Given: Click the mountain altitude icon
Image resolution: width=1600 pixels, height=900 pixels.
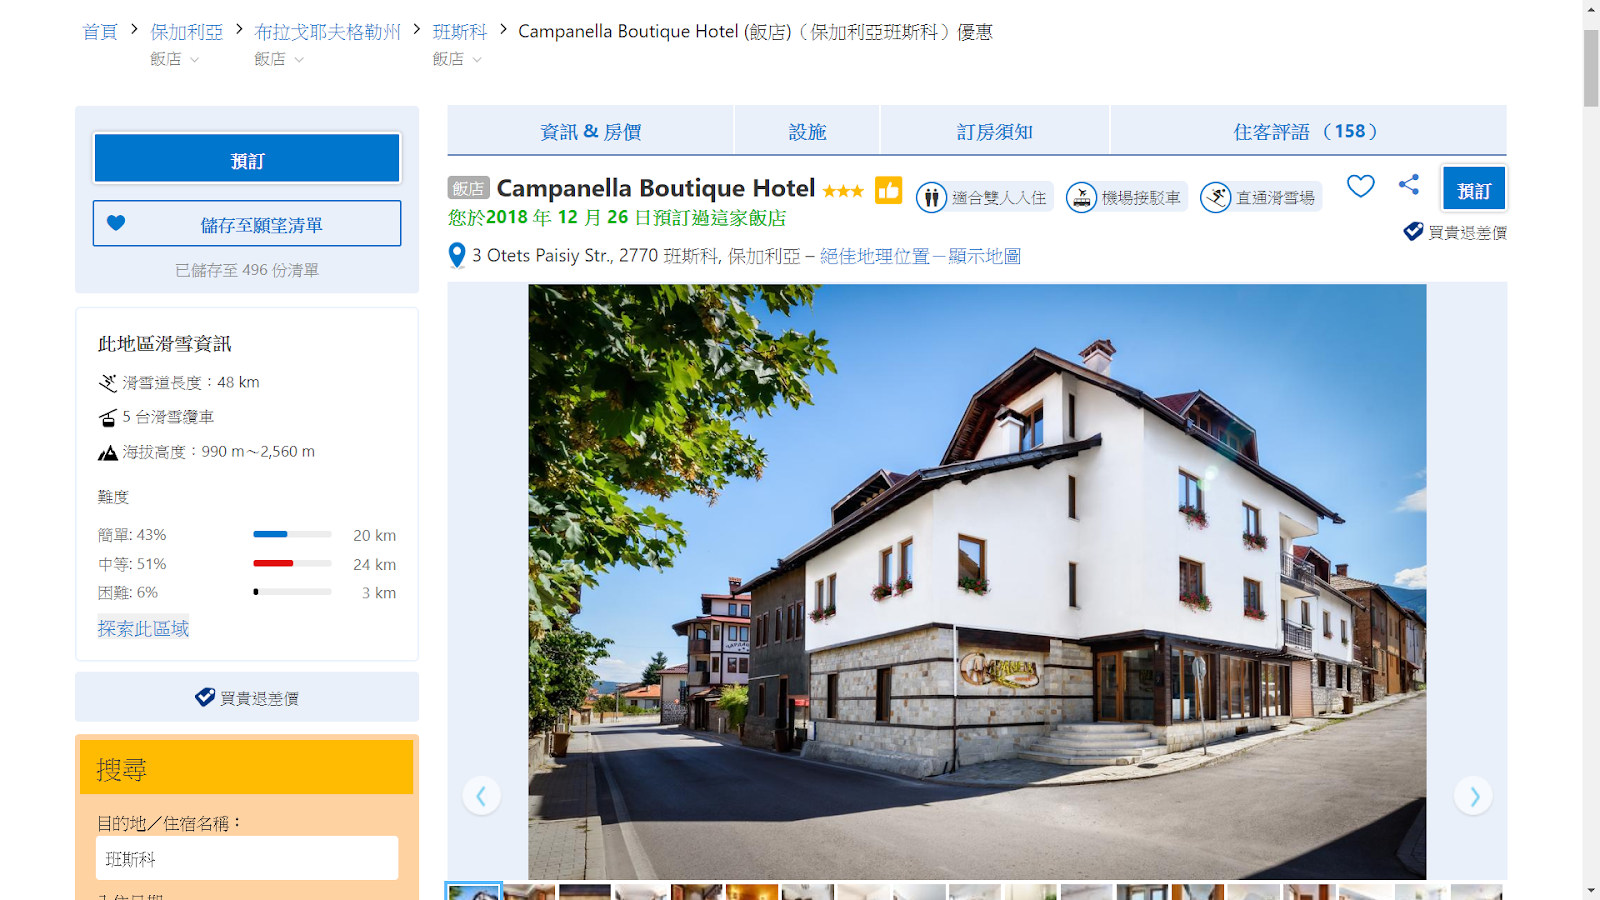Looking at the screenshot, I should (108, 452).
